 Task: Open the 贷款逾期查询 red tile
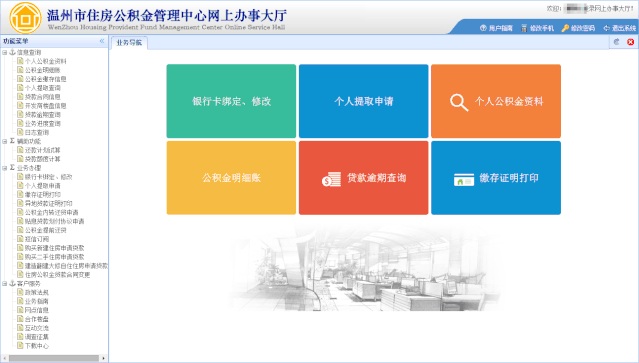[364, 178]
